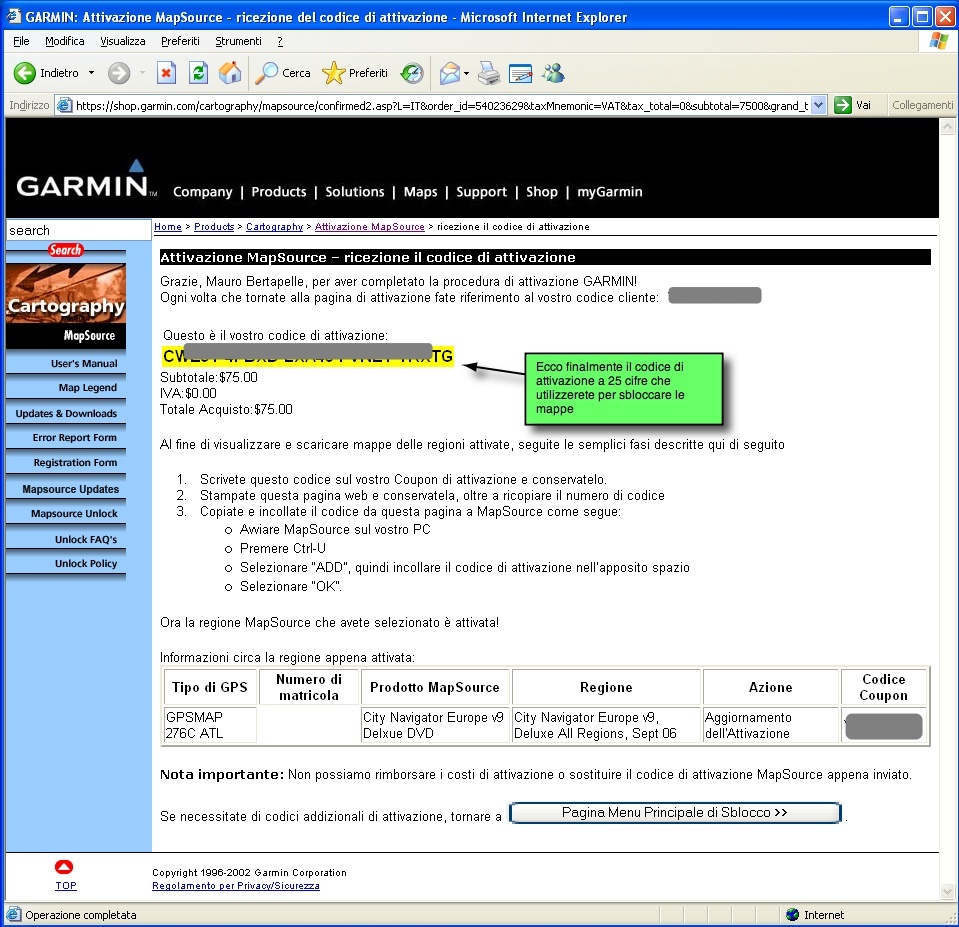Open the Visualizza menu
This screenshot has width=959, height=927.
tap(122, 41)
